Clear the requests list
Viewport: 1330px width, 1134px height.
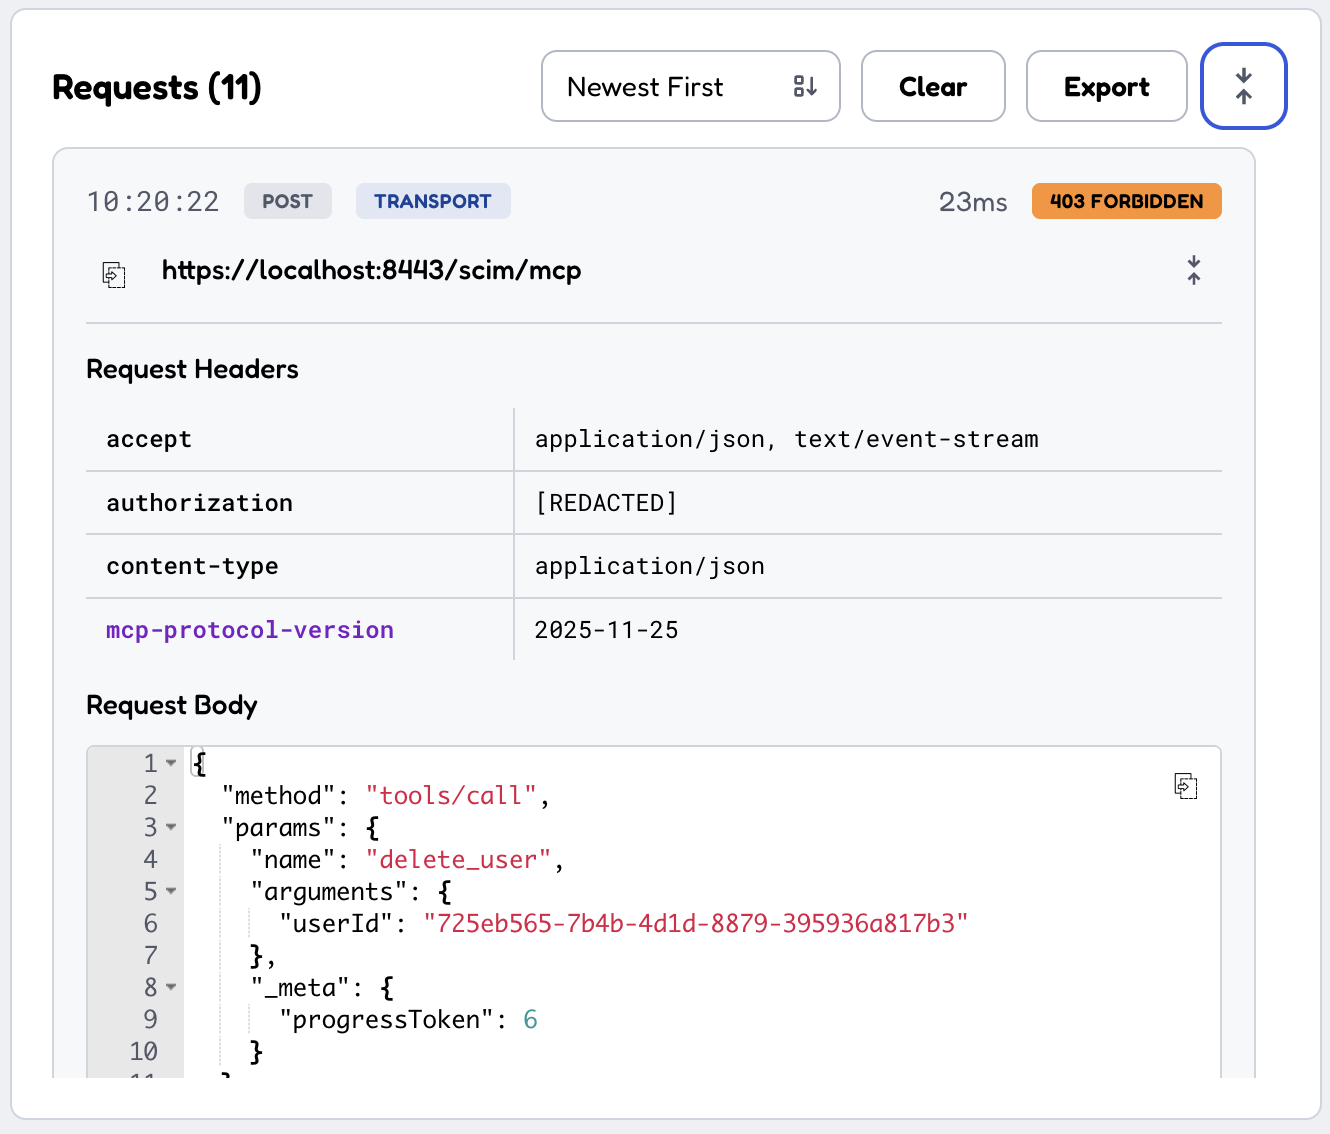[x=933, y=86]
